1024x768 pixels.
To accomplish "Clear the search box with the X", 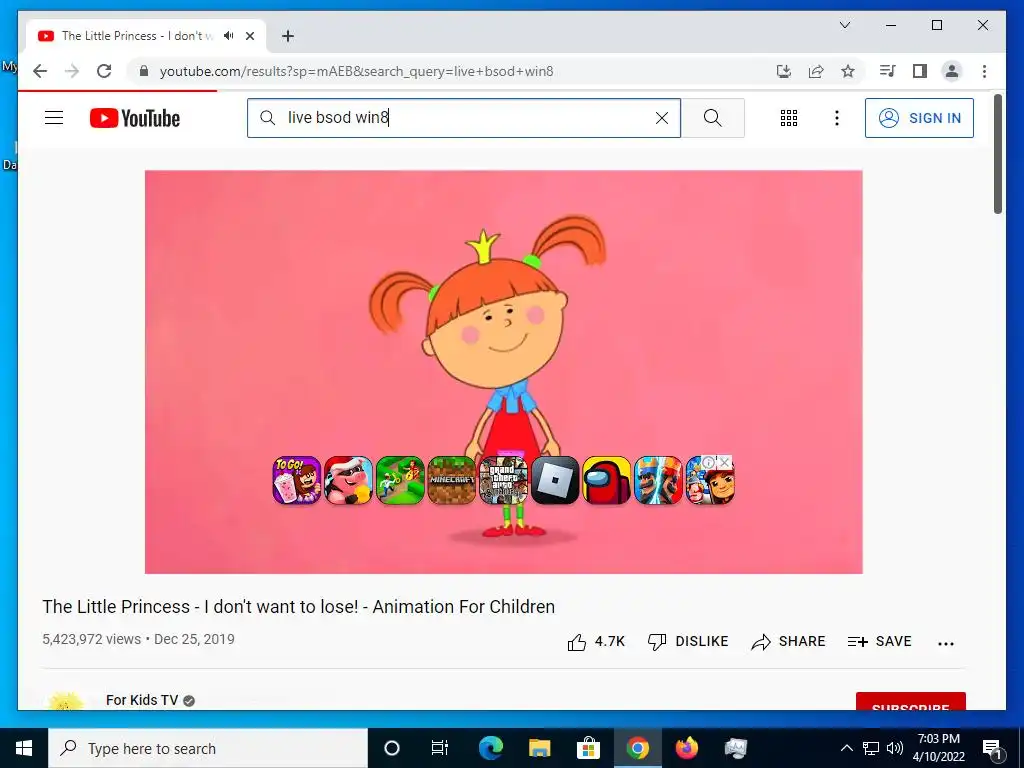I will 662,118.
